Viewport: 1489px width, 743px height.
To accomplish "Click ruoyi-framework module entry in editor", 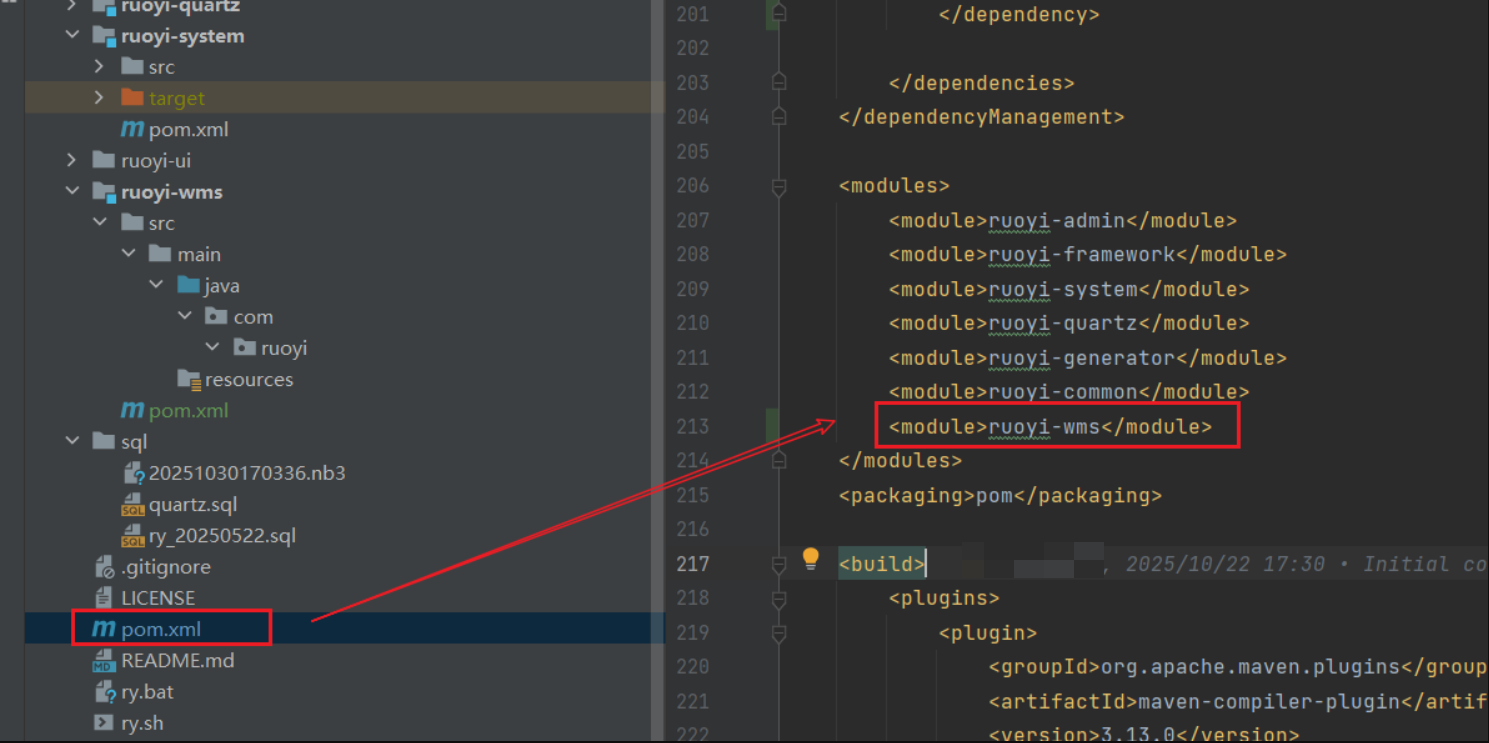I will [x=1088, y=254].
